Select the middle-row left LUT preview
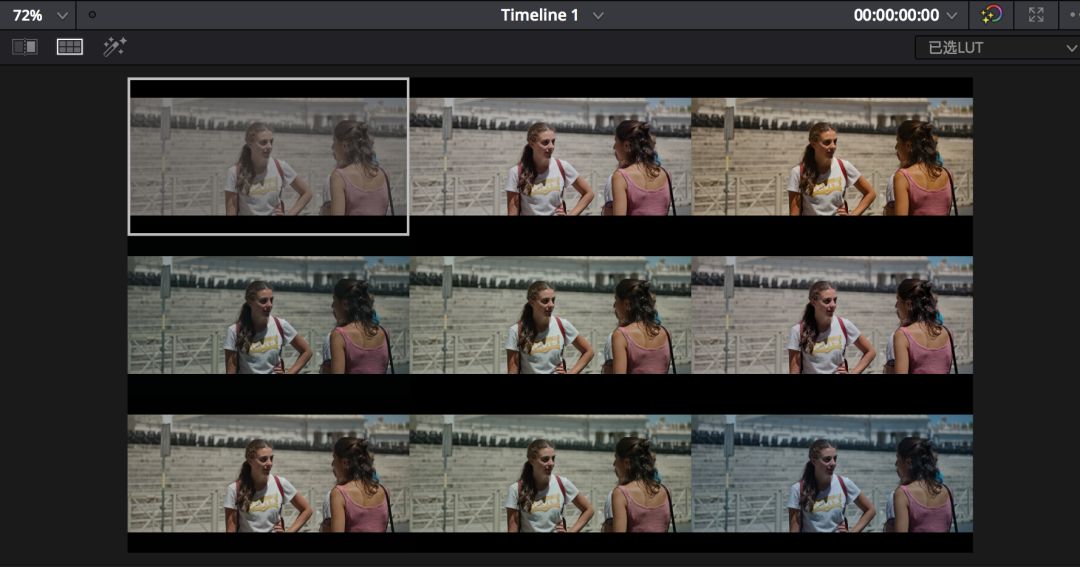The width and height of the screenshot is (1080, 567). point(269,315)
